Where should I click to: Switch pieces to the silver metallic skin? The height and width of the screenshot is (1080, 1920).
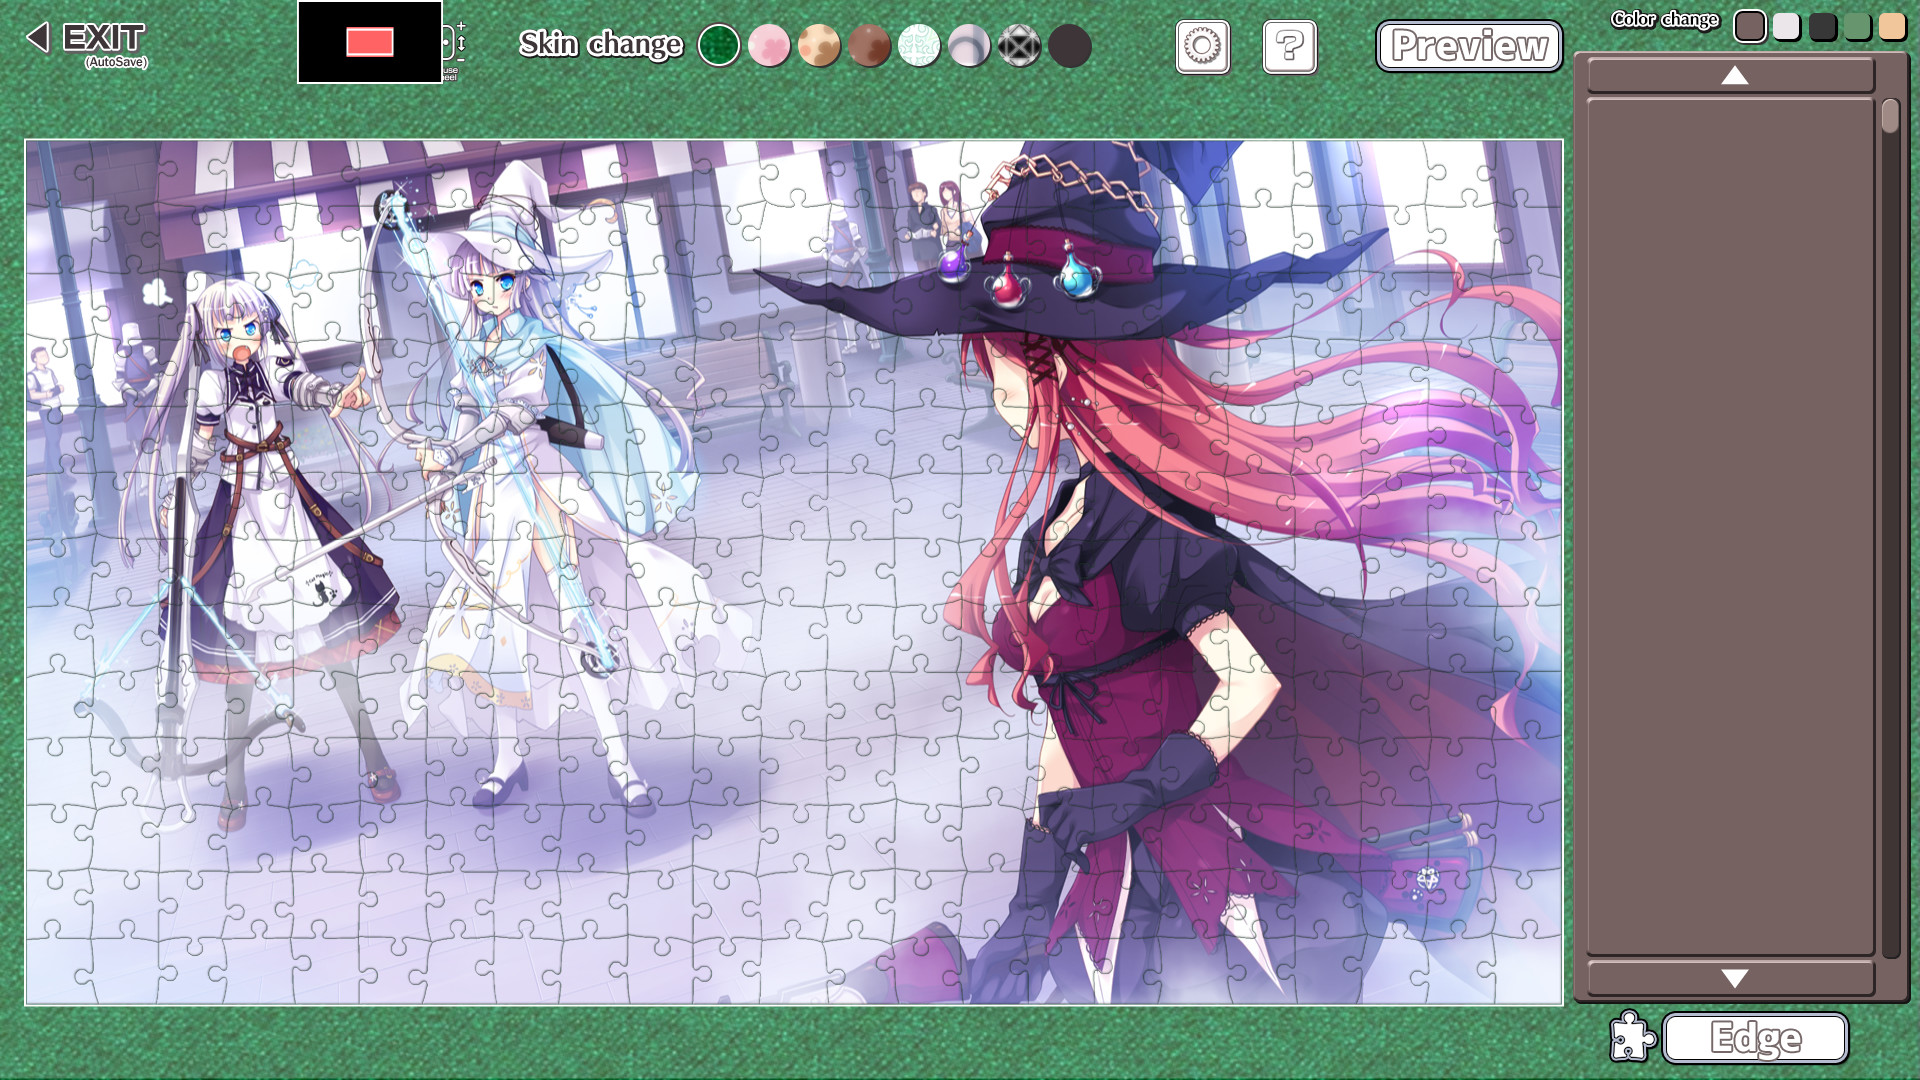pyautogui.click(x=969, y=46)
